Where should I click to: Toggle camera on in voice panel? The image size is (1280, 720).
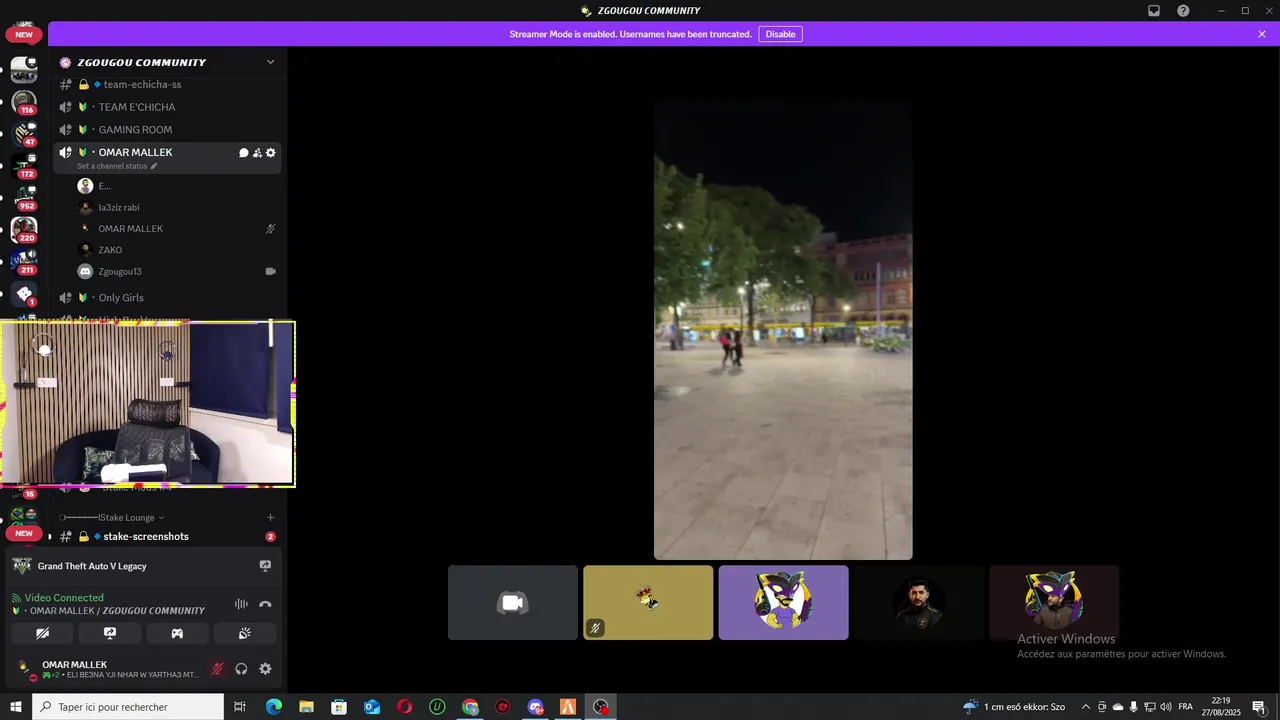tap(42, 633)
